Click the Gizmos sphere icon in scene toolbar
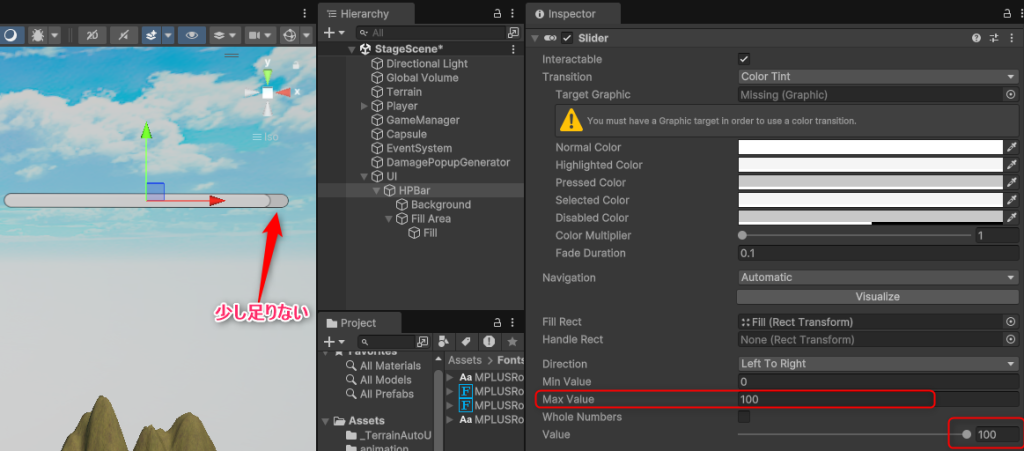Screen dimensions: 1024x451 [290, 35]
